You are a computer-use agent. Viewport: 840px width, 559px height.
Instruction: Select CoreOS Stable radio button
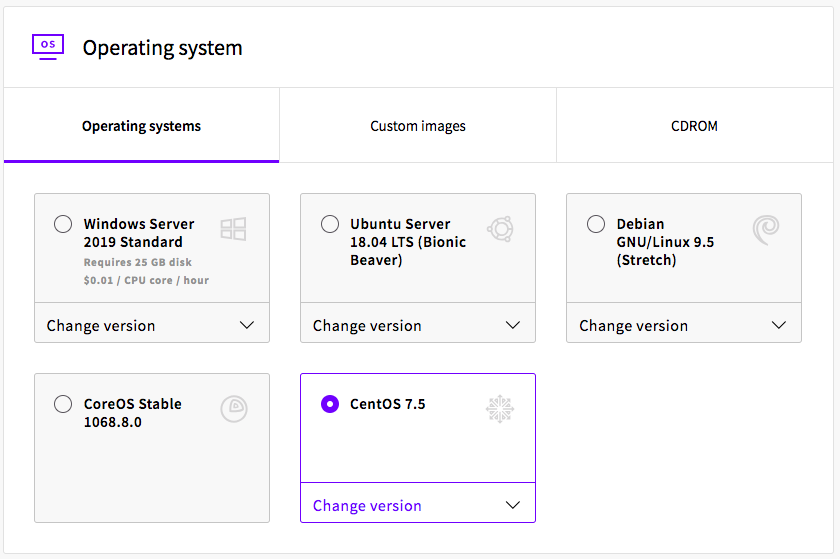pyautogui.click(x=63, y=404)
